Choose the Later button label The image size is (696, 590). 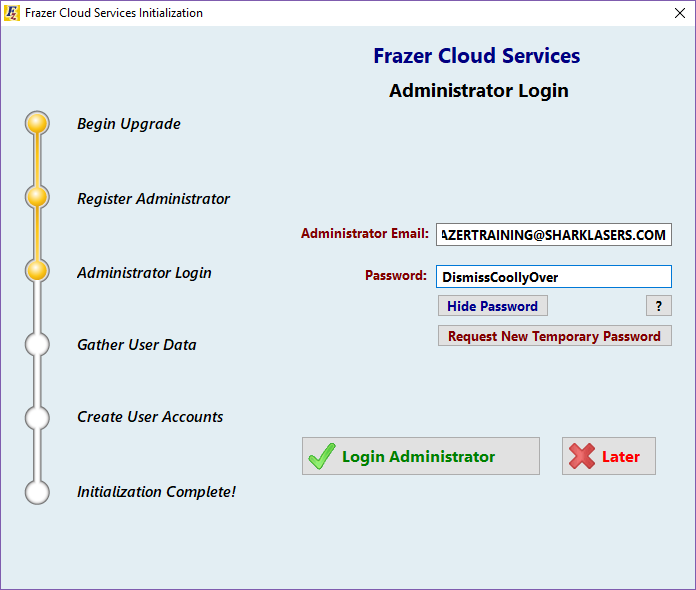point(621,456)
